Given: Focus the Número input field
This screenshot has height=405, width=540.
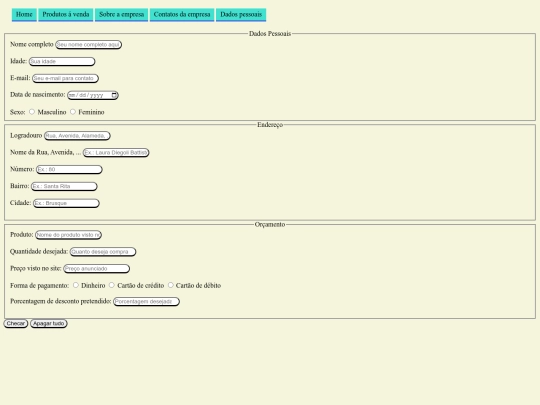Looking at the screenshot, I should click(x=69, y=169).
